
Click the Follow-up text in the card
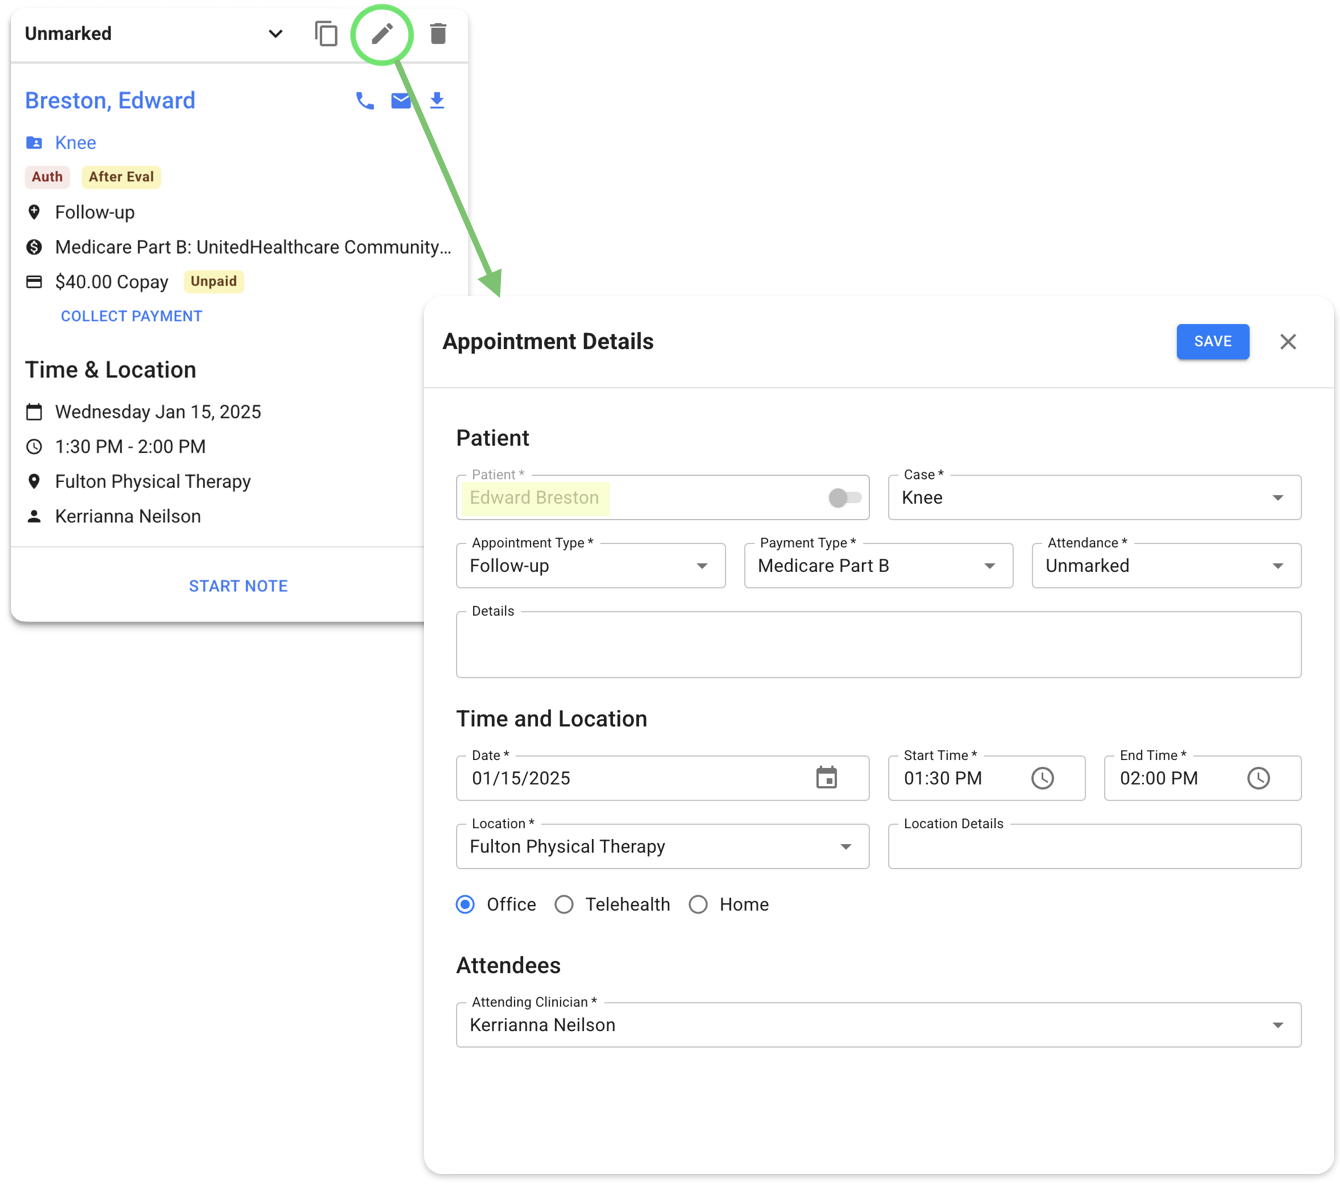pyautogui.click(x=95, y=212)
